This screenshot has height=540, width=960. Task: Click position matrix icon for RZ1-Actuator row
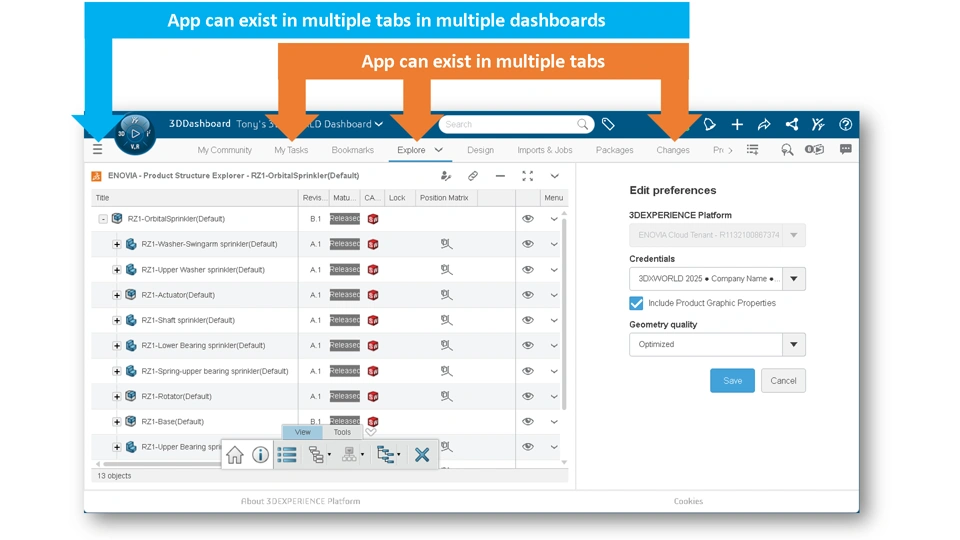[446, 295]
